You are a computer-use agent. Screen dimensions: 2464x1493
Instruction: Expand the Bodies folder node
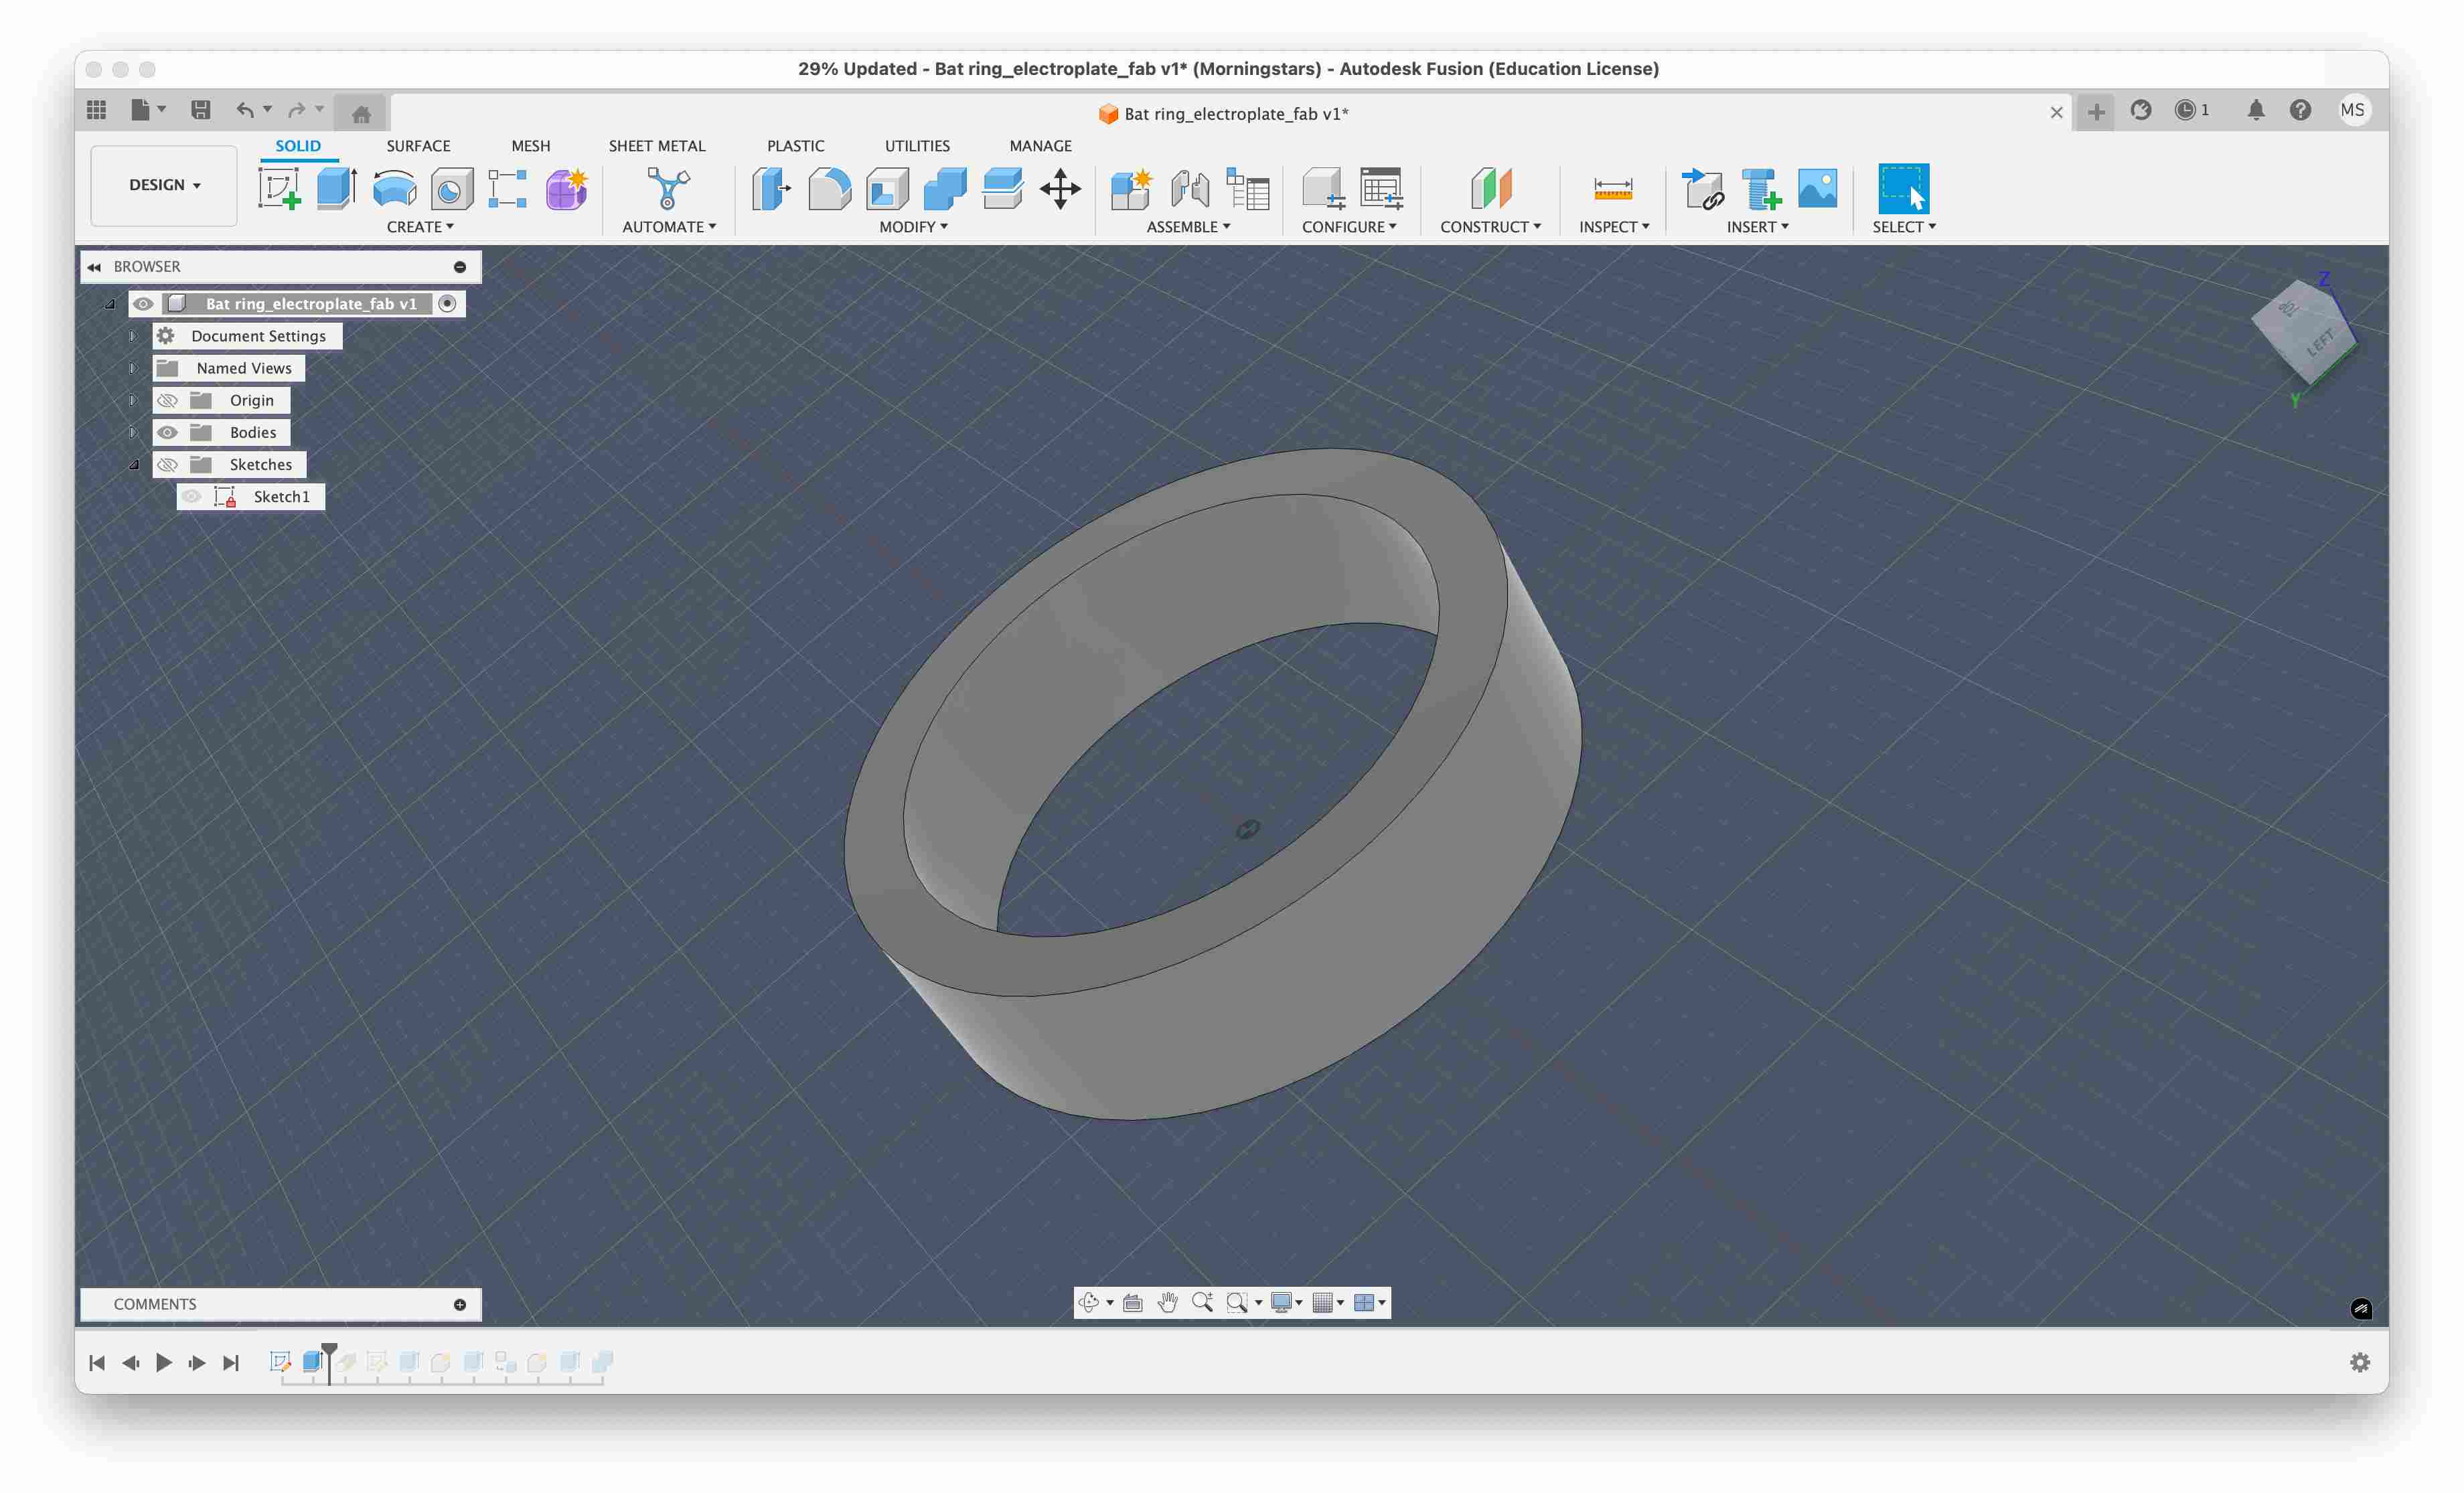pos(133,432)
